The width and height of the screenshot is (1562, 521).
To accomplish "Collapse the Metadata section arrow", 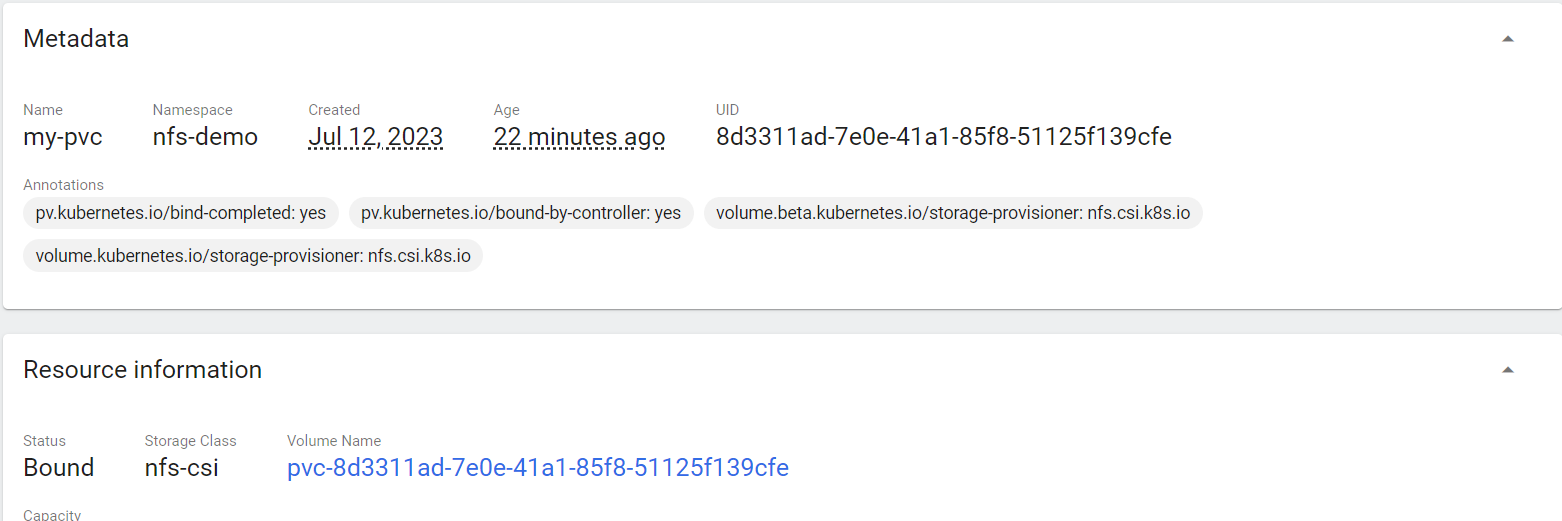I will point(1508,39).
